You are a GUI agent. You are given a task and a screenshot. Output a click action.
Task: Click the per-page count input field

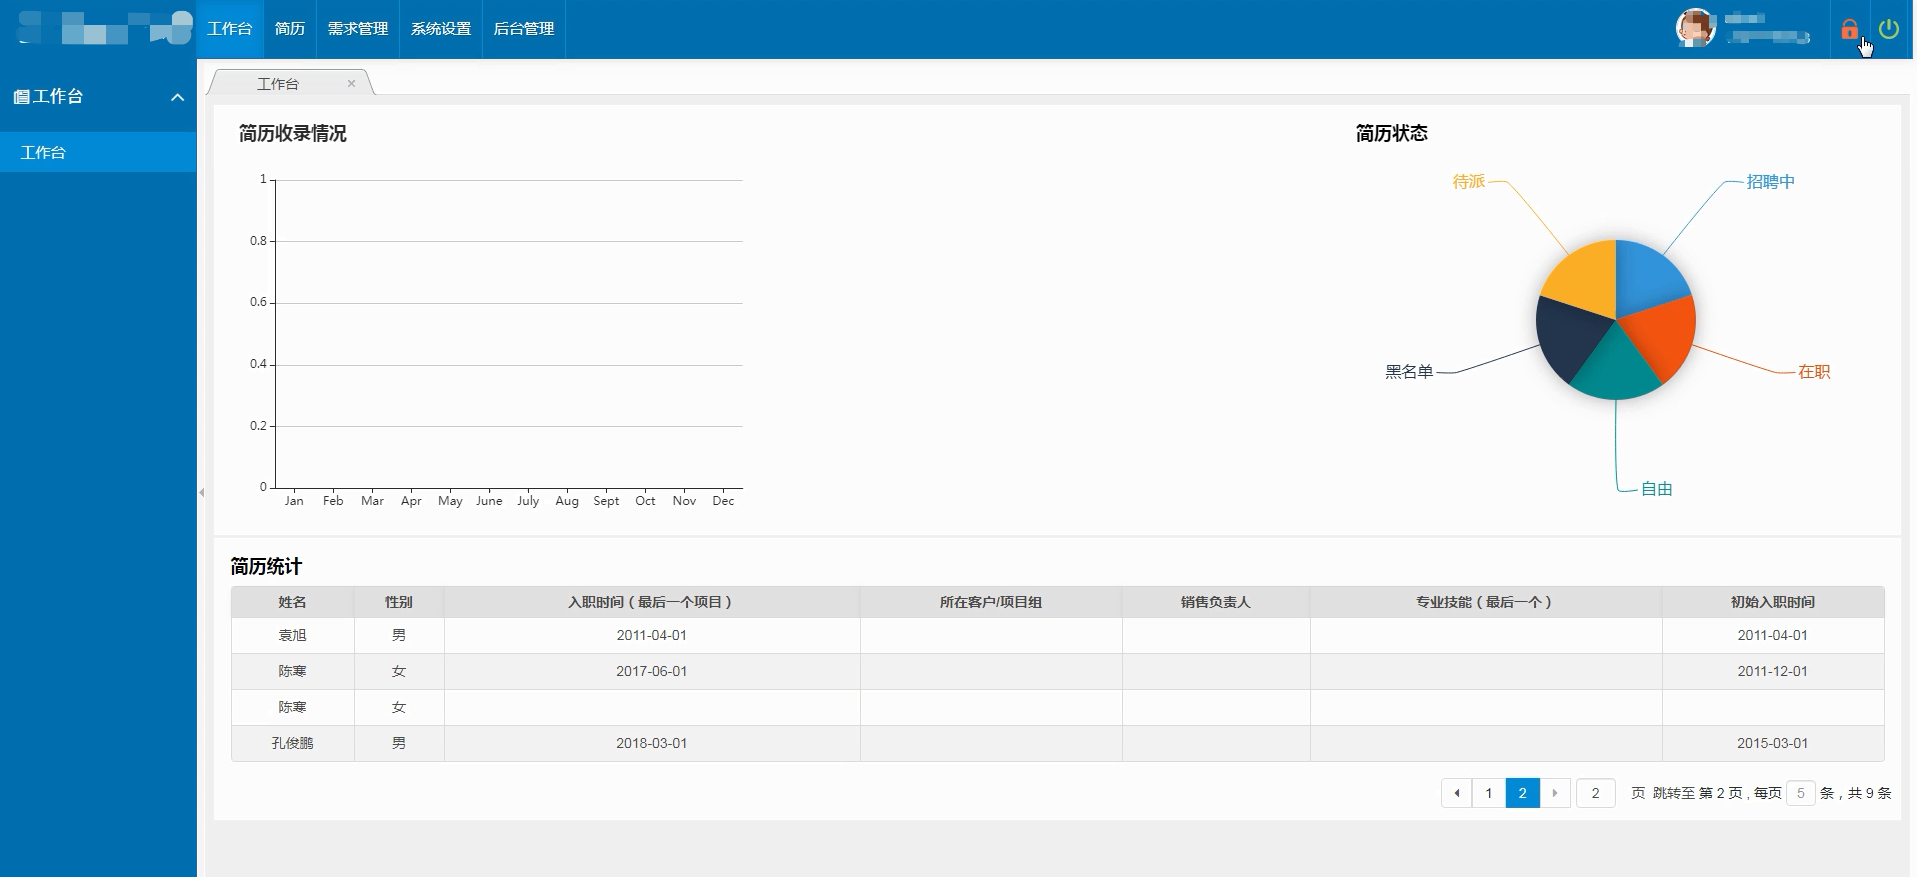[x=1800, y=793]
